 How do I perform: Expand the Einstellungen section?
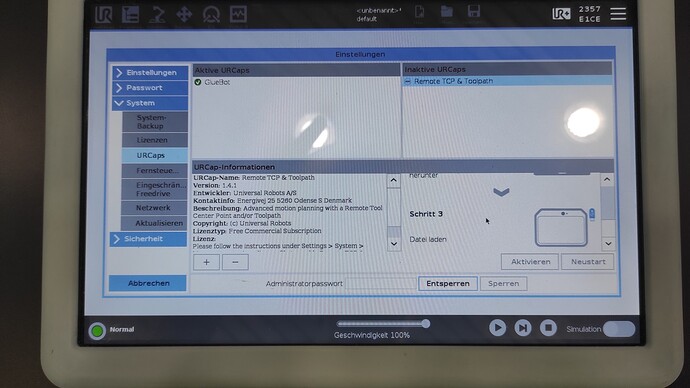(150, 73)
